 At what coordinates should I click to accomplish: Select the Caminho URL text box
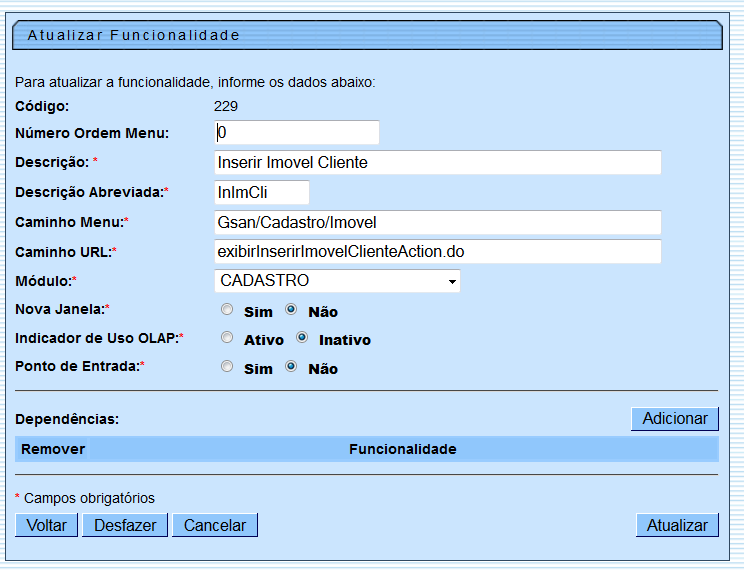437,252
